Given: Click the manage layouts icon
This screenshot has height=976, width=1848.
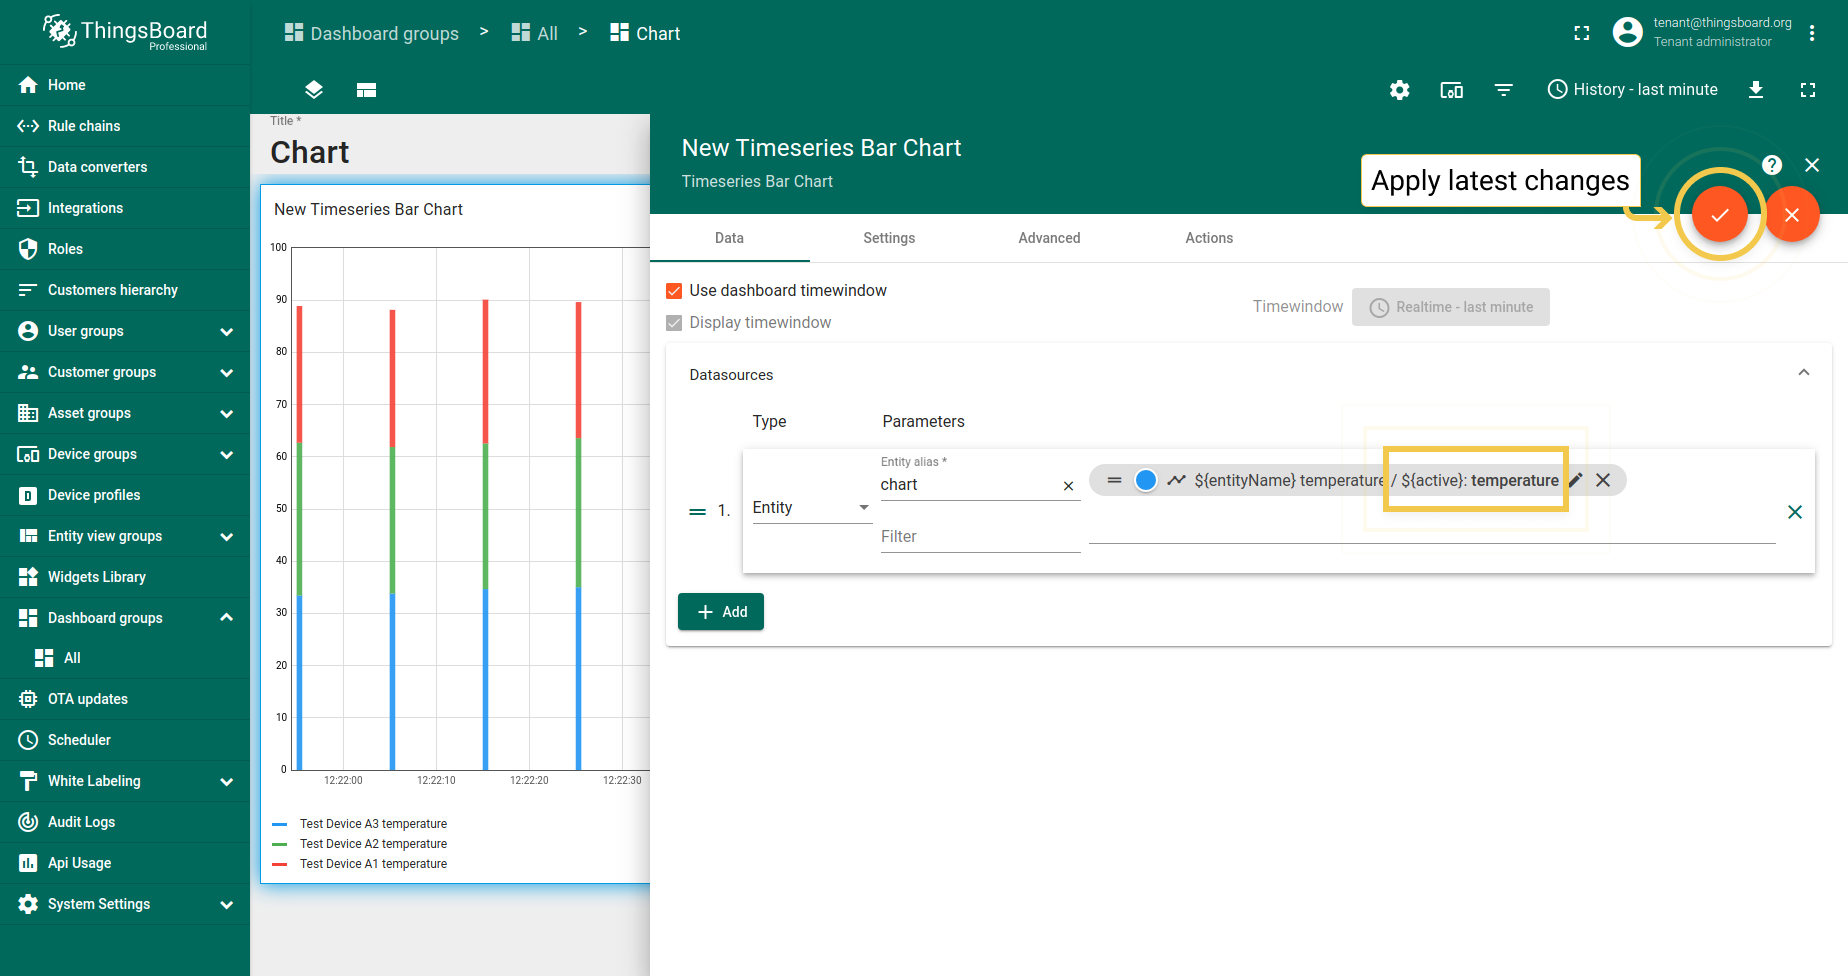Looking at the screenshot, I should click(x=366, y=90).
